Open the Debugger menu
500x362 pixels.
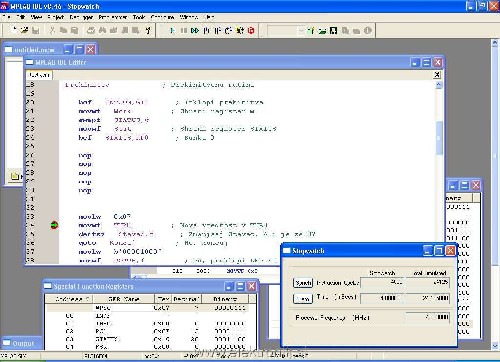(x=81, y=17)
